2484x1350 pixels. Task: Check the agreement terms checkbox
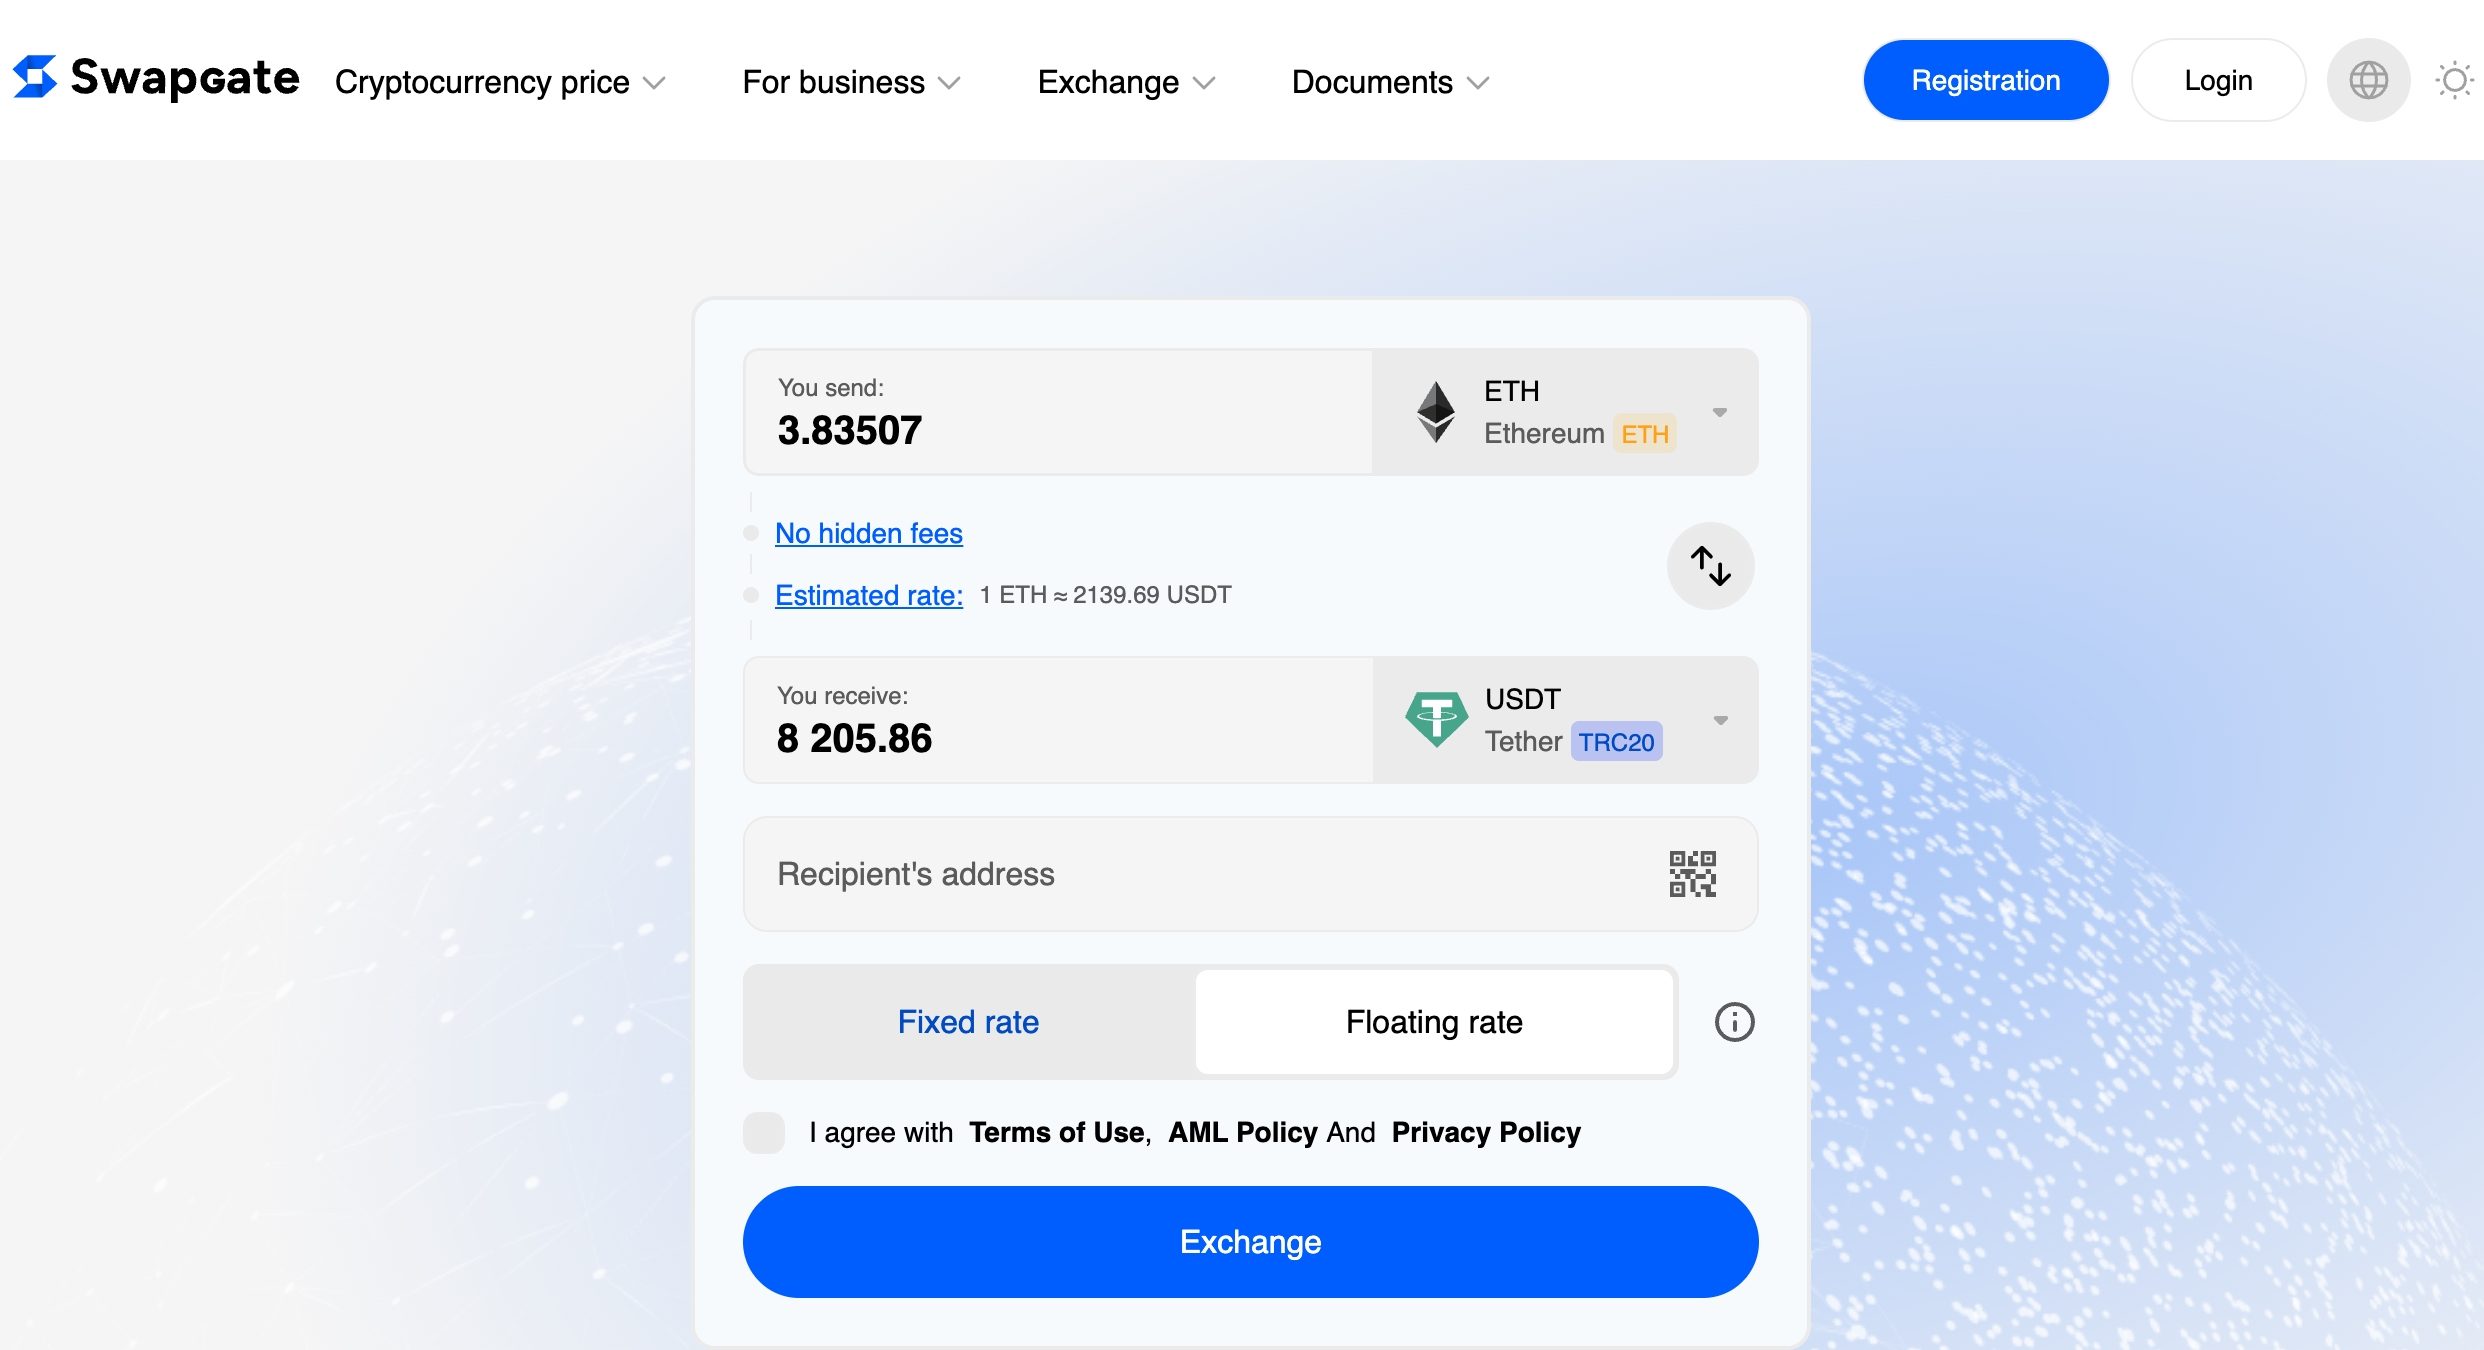[x=764, y=1133]
